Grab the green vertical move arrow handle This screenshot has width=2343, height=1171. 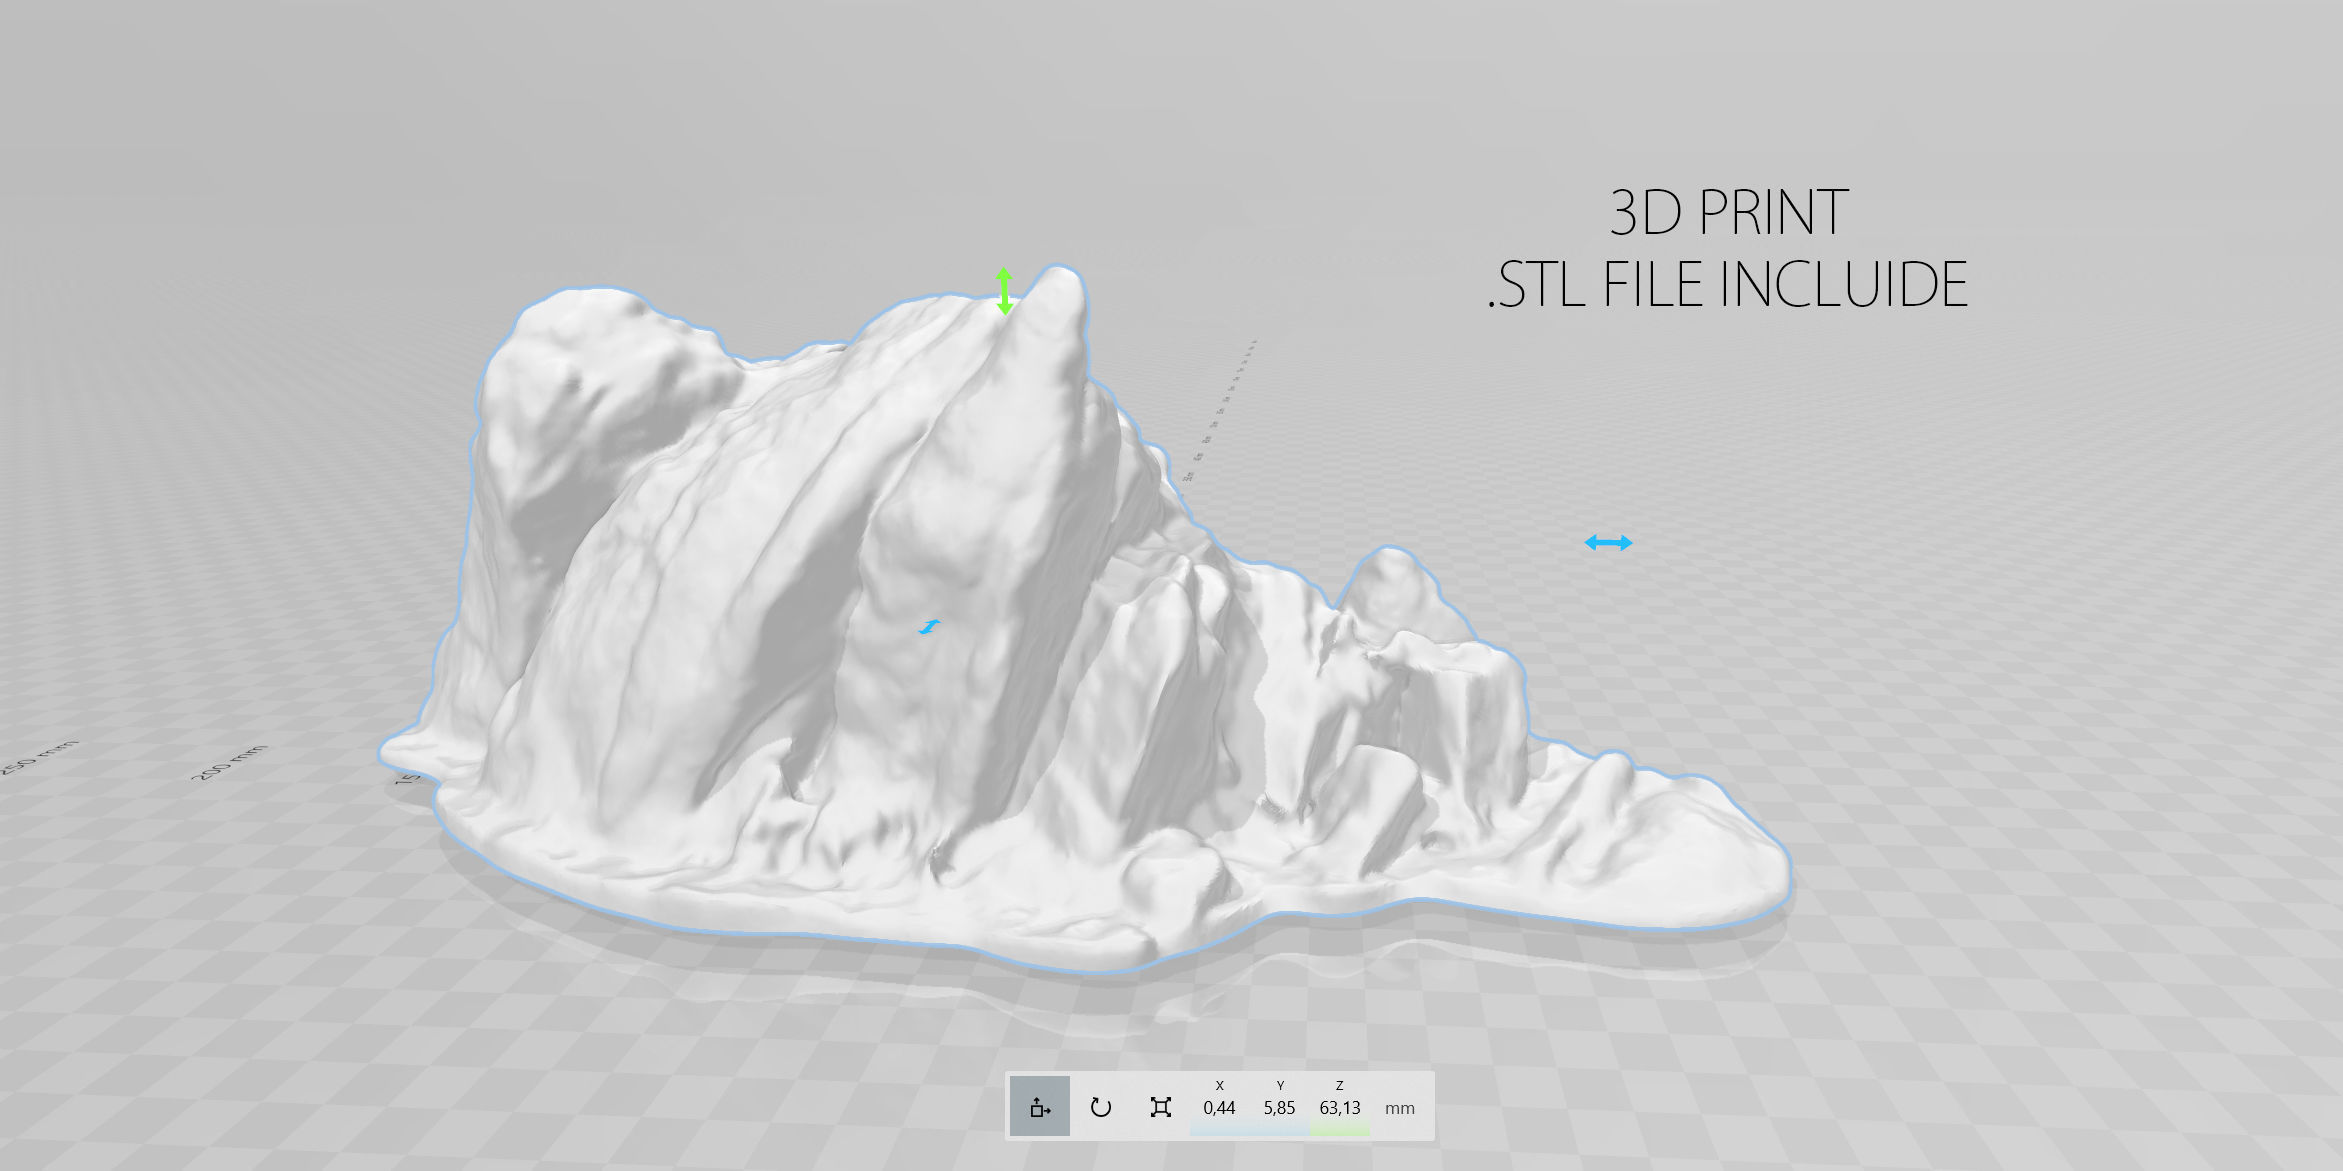coord(1004,291)
